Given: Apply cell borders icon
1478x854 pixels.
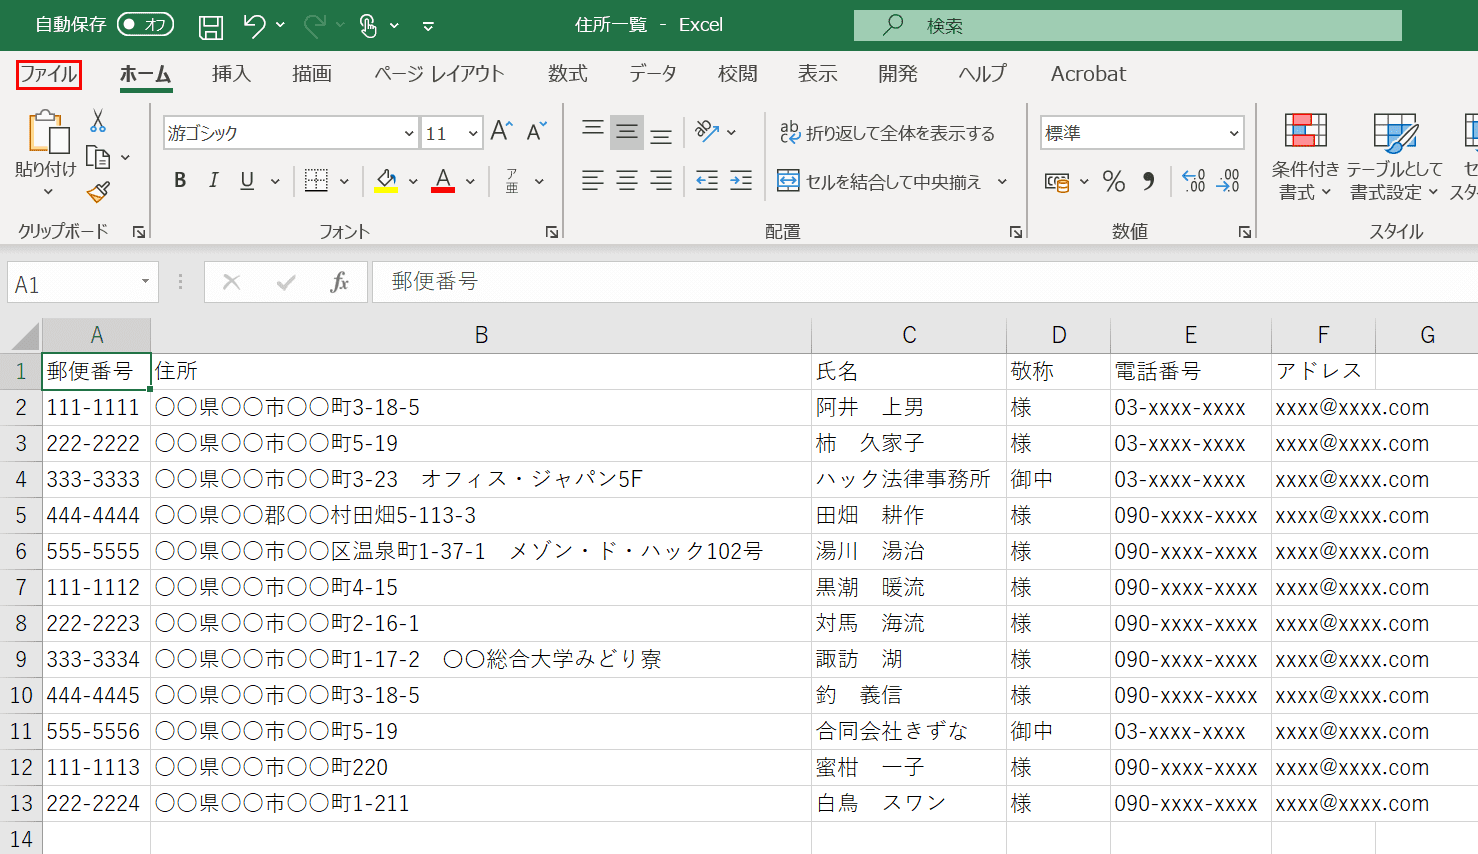Looking at the screenshot, I should [316, 181].
